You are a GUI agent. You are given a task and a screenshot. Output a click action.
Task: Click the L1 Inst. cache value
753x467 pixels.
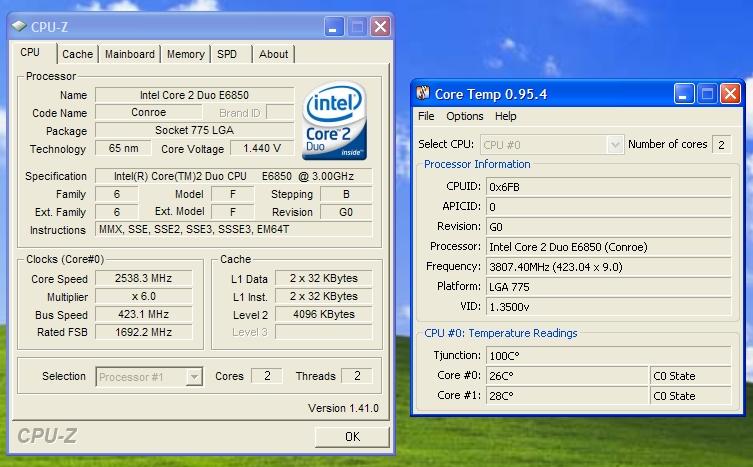pyautogui.click(x=324, y=296)
